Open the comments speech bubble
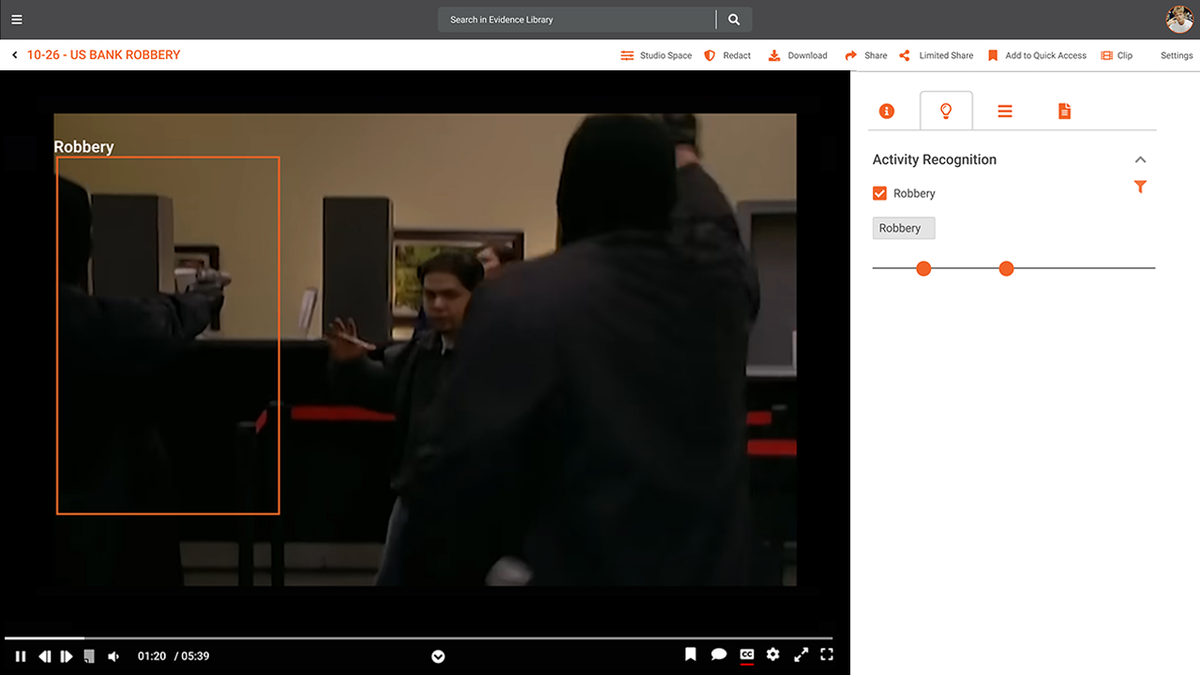Viewport: 1200px width, 675px height. [x=718, y=655]
